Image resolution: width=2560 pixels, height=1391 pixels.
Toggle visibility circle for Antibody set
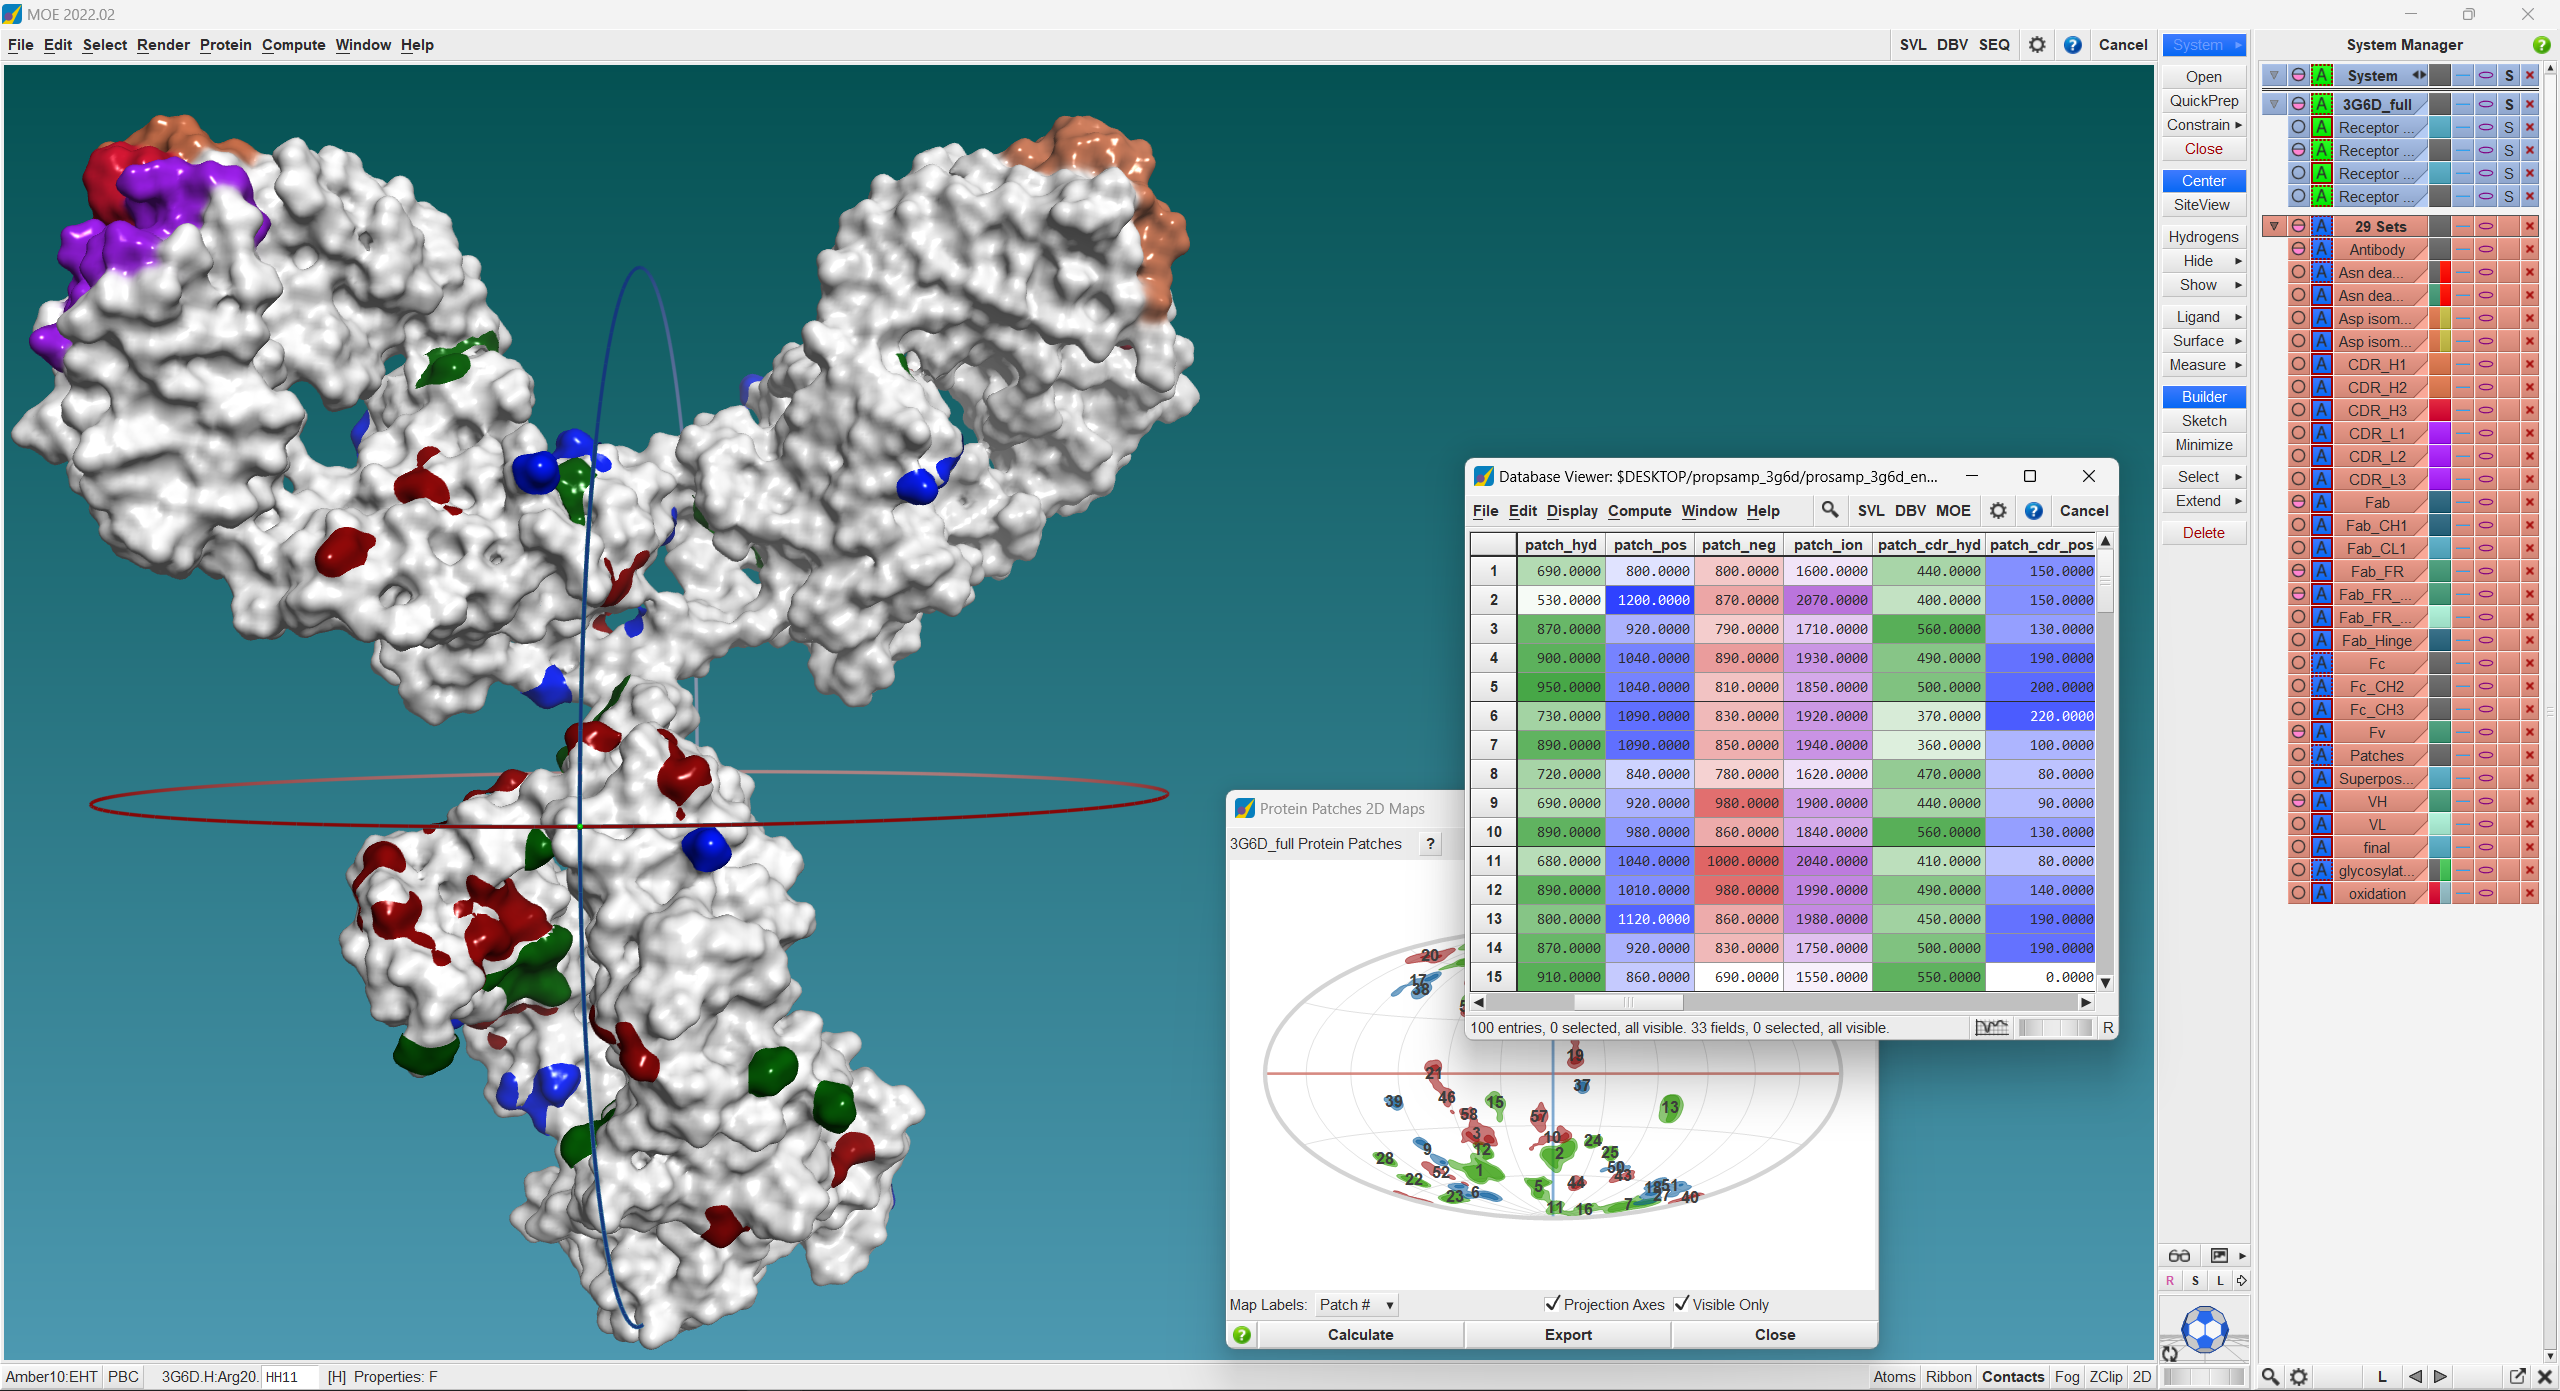(x=2299, y=250)
